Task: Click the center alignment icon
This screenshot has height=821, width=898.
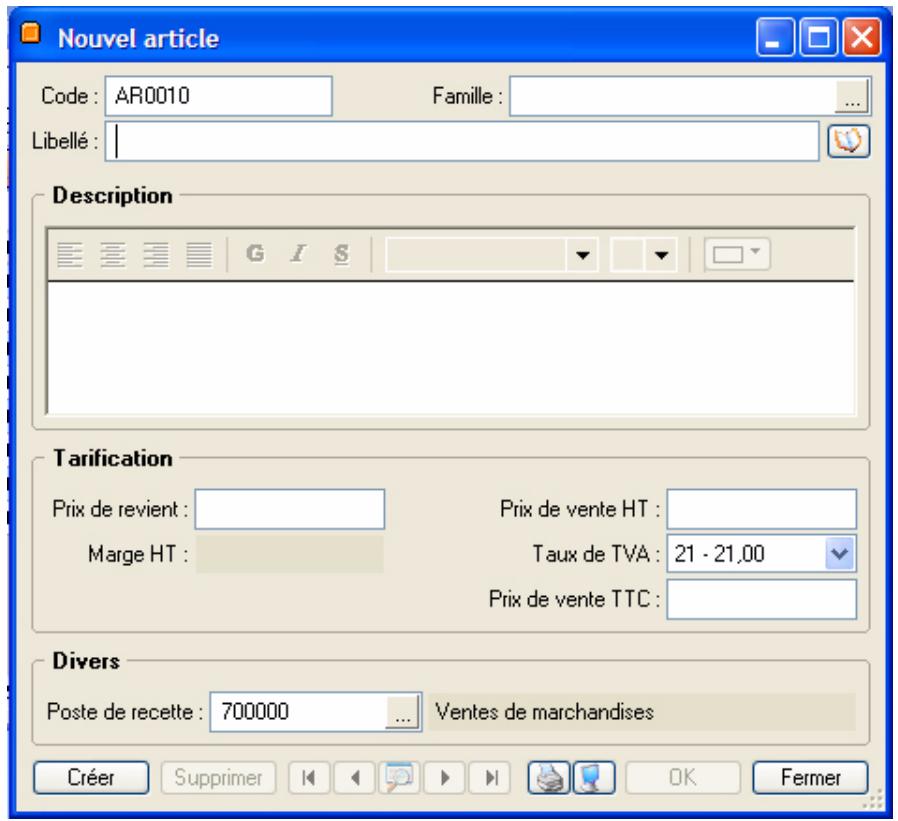Action: pos(113,254)
